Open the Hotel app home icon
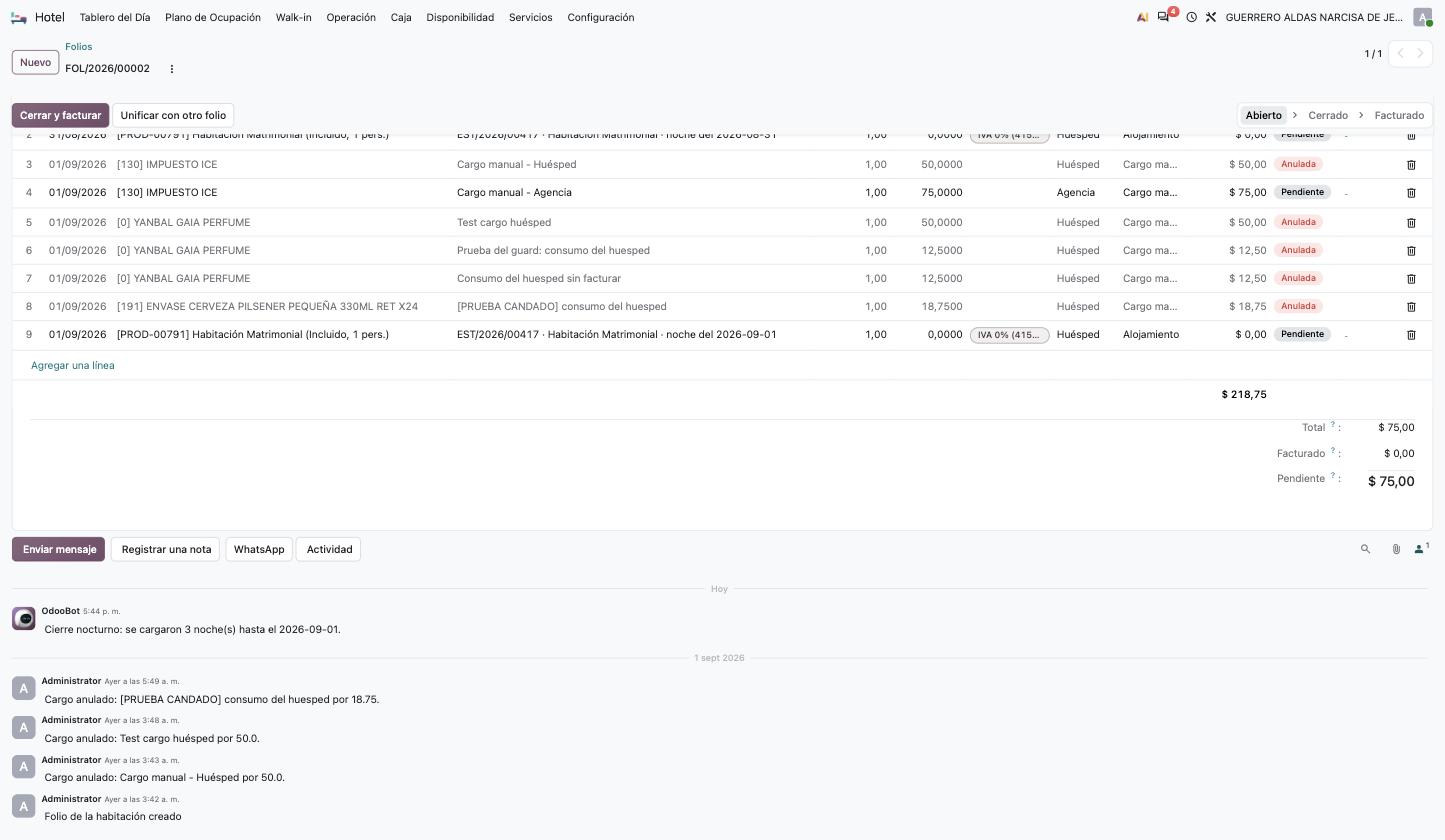The height and width of the screenshot is (840, 1445). pyautogui.click(x=18, y=17)
